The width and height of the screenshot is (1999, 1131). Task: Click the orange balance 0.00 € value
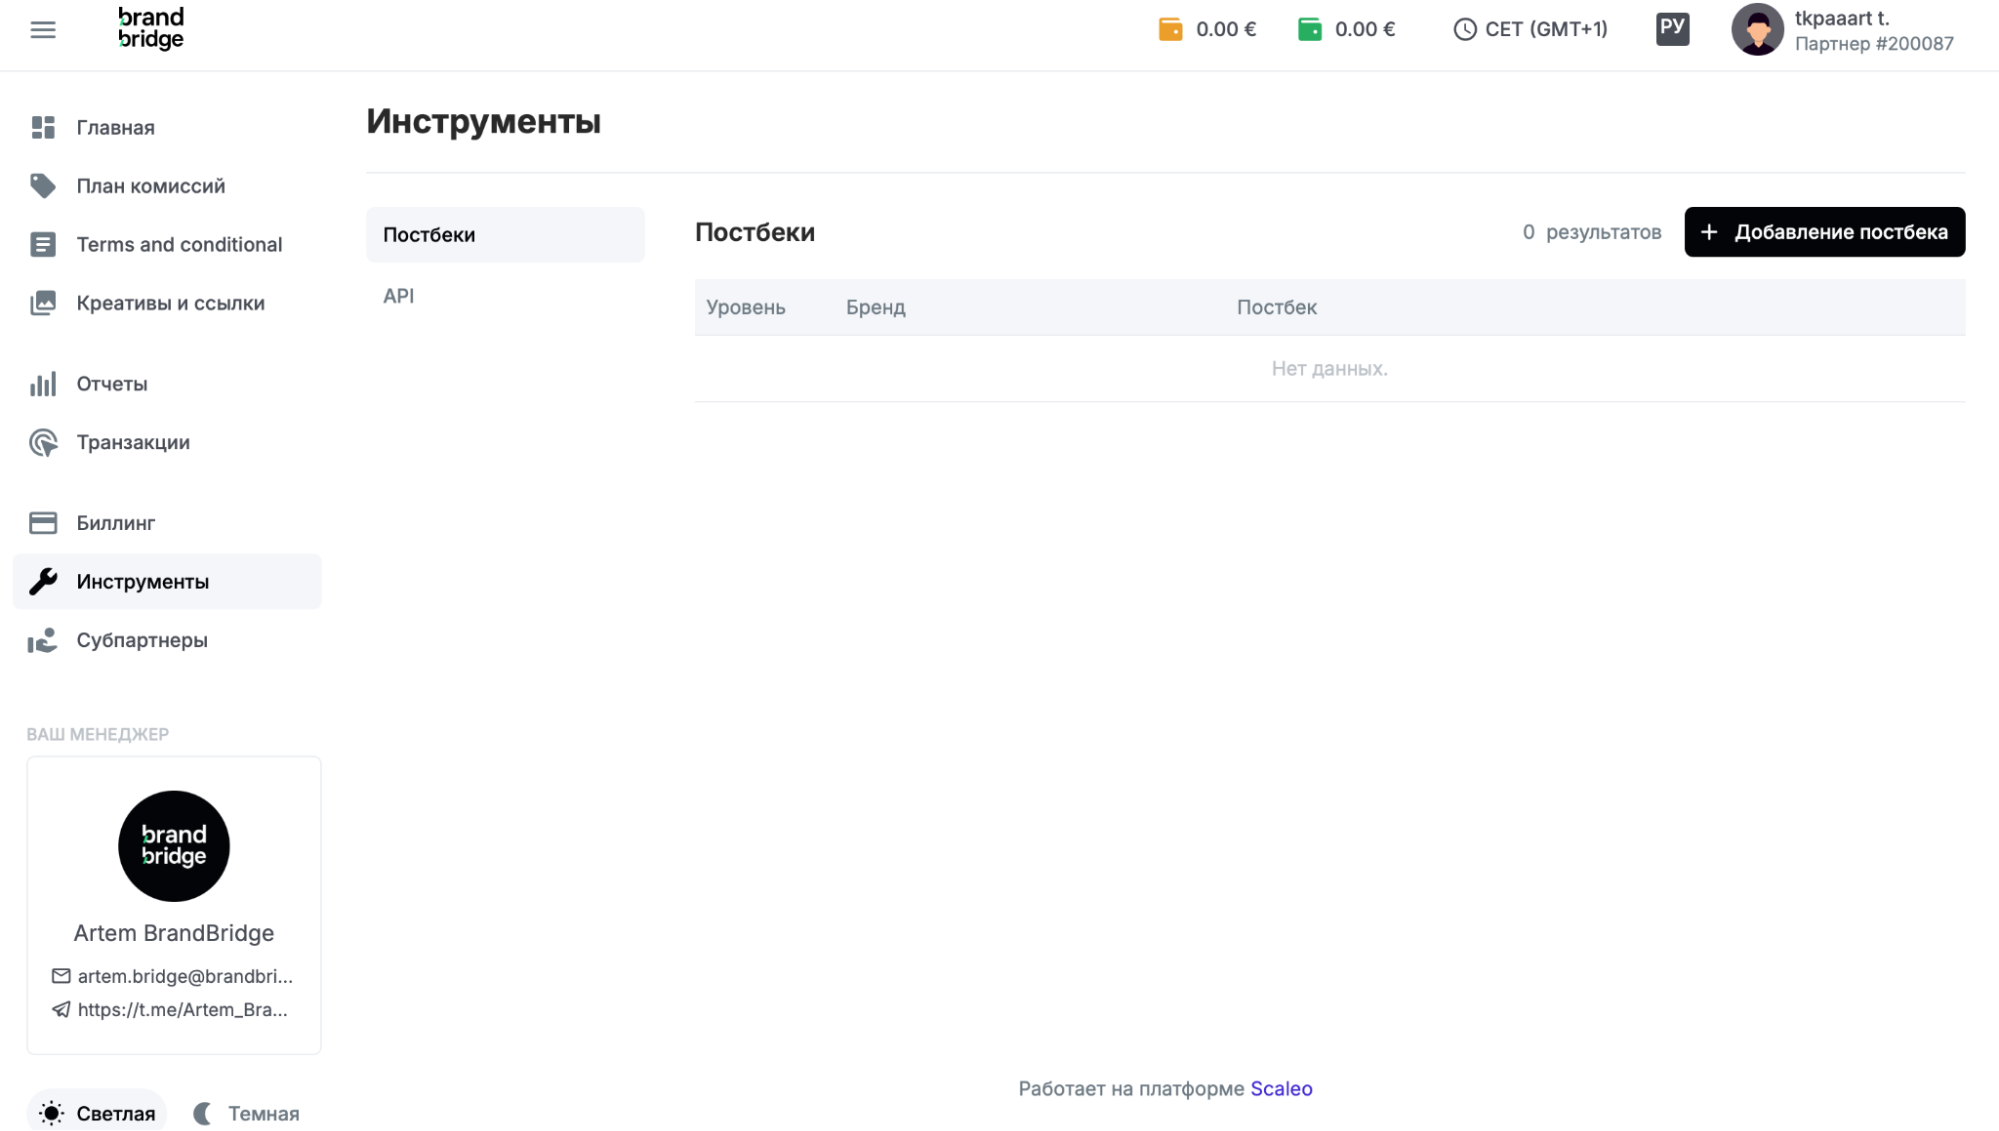point(1226,29)
